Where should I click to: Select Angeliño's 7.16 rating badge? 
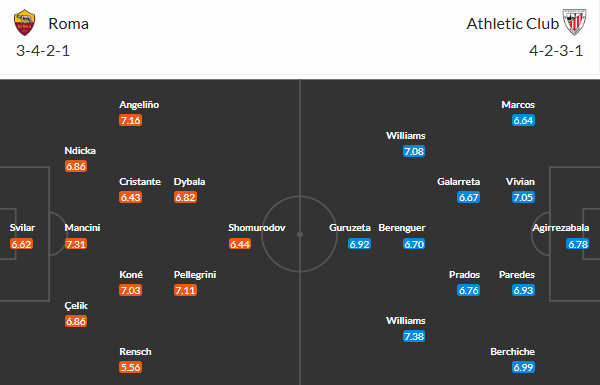click(x=130, y=121)
